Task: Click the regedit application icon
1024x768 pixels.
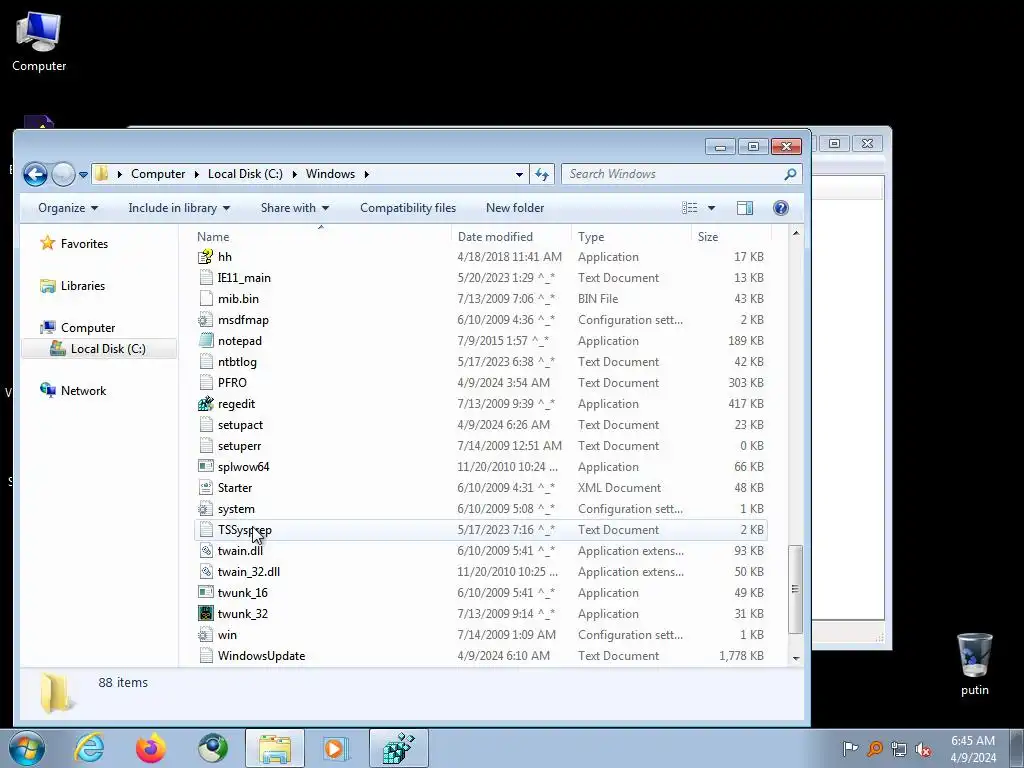Action: coord(206,404)
